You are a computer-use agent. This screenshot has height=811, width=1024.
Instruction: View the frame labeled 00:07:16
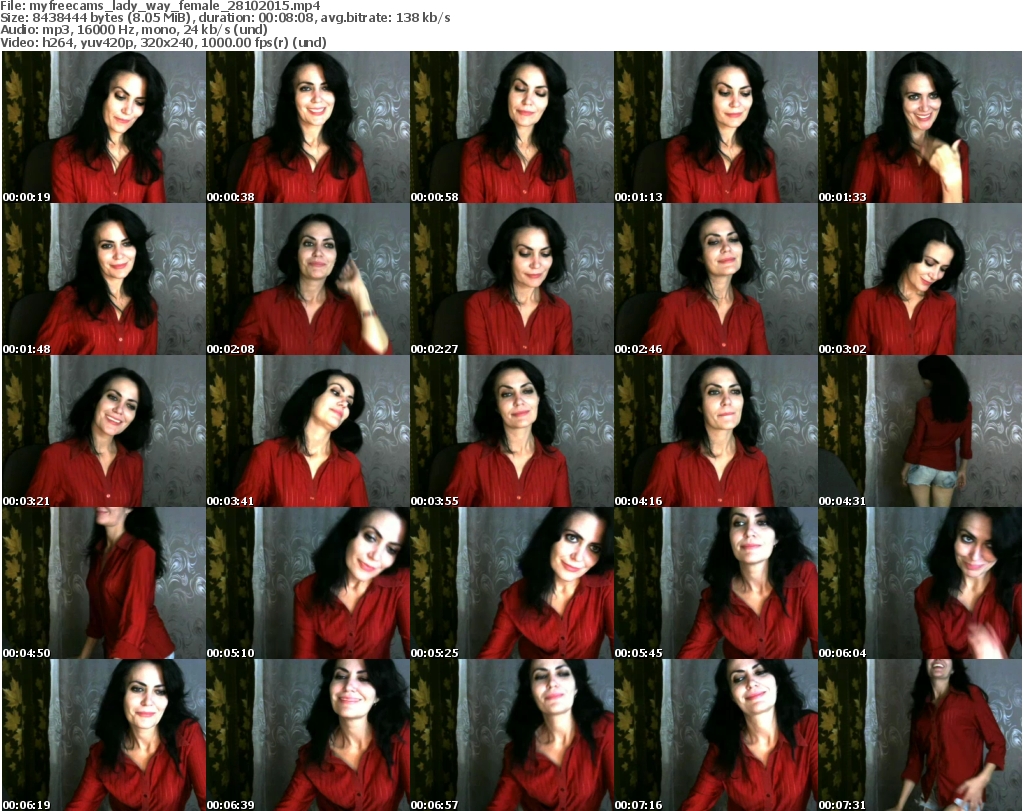pos(716,735)
